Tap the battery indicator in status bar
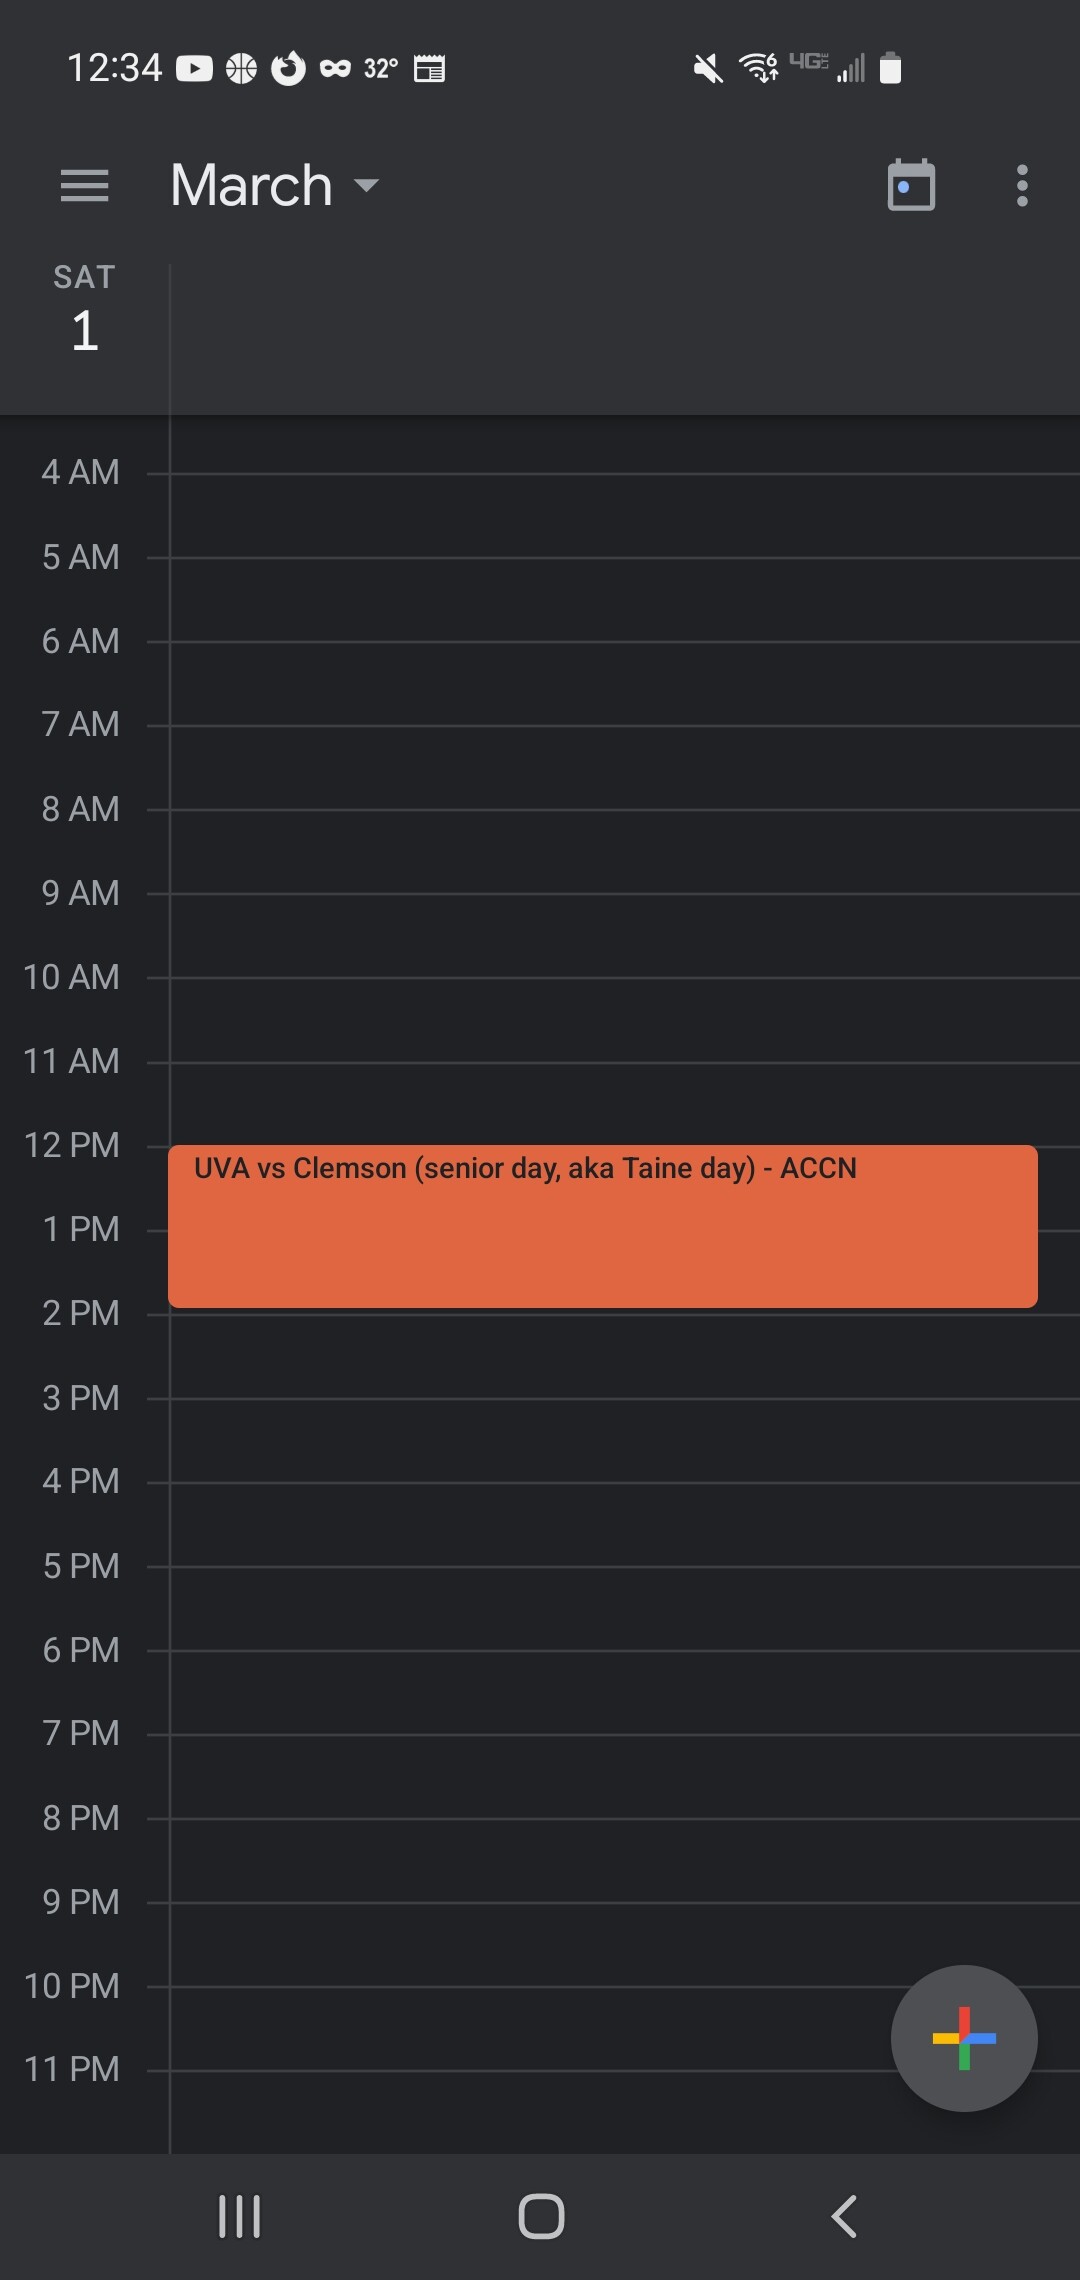The width and height of the screenshot is (1080, 2280). click(890, 68)
